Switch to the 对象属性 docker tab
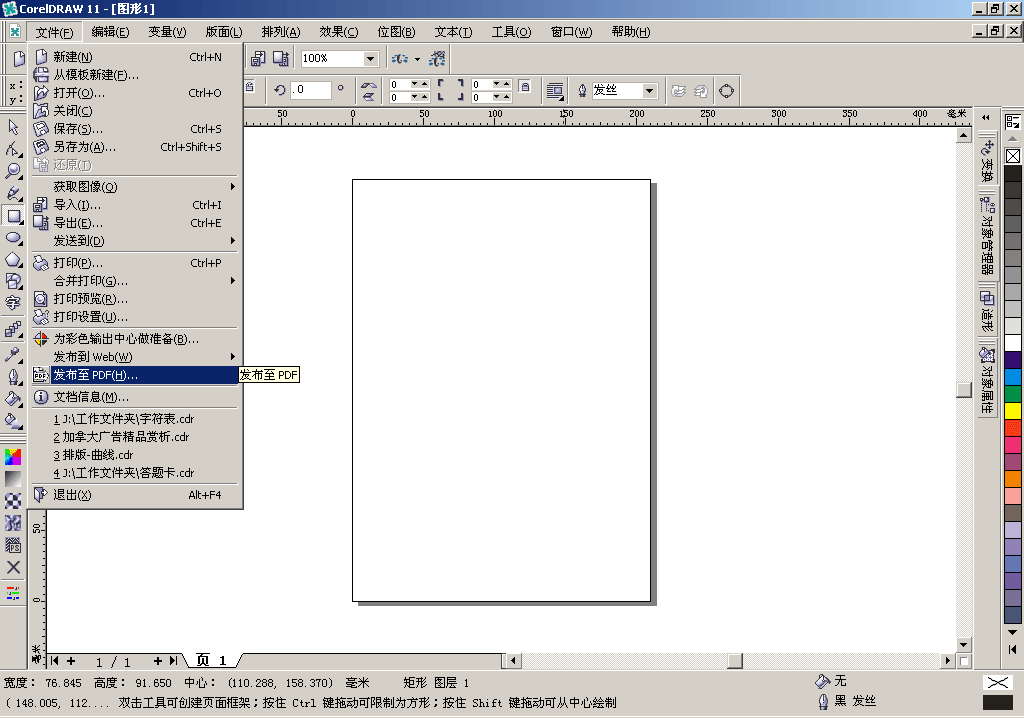 click(987, 380)
